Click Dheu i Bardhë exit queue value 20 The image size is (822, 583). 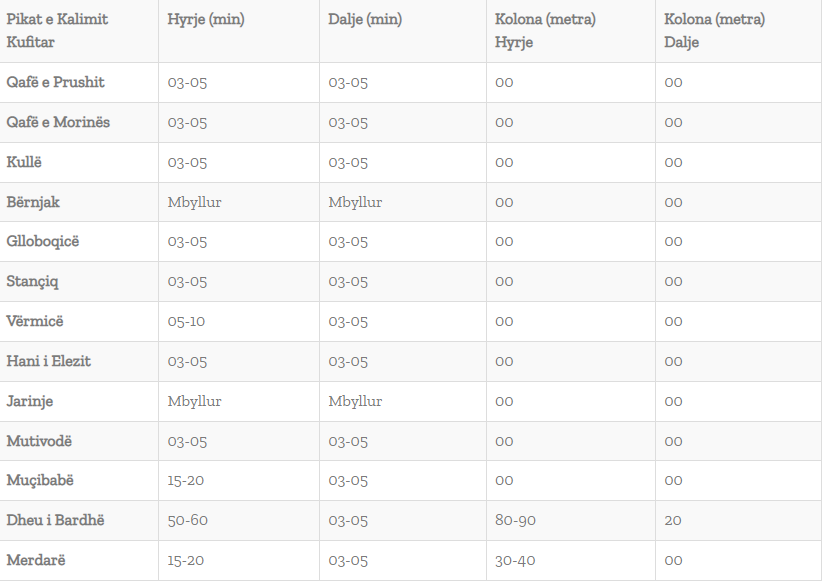point(673,520)
